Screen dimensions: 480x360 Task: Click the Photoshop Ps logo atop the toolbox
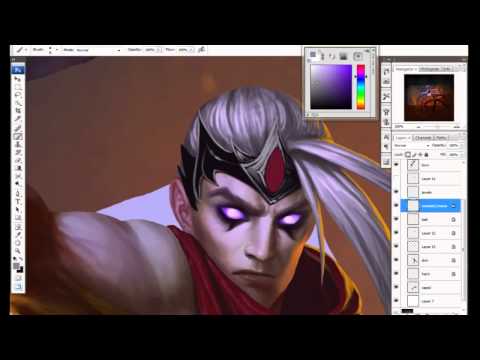(x=17, y=70)
